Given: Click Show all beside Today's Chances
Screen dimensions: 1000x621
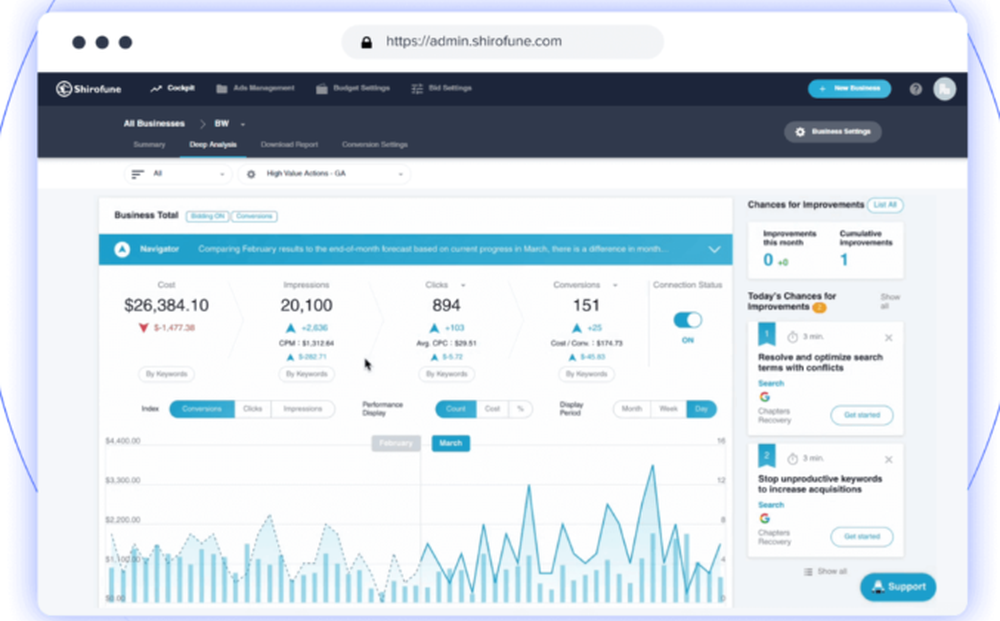Looking at the screenshot, I should [890, 302].
